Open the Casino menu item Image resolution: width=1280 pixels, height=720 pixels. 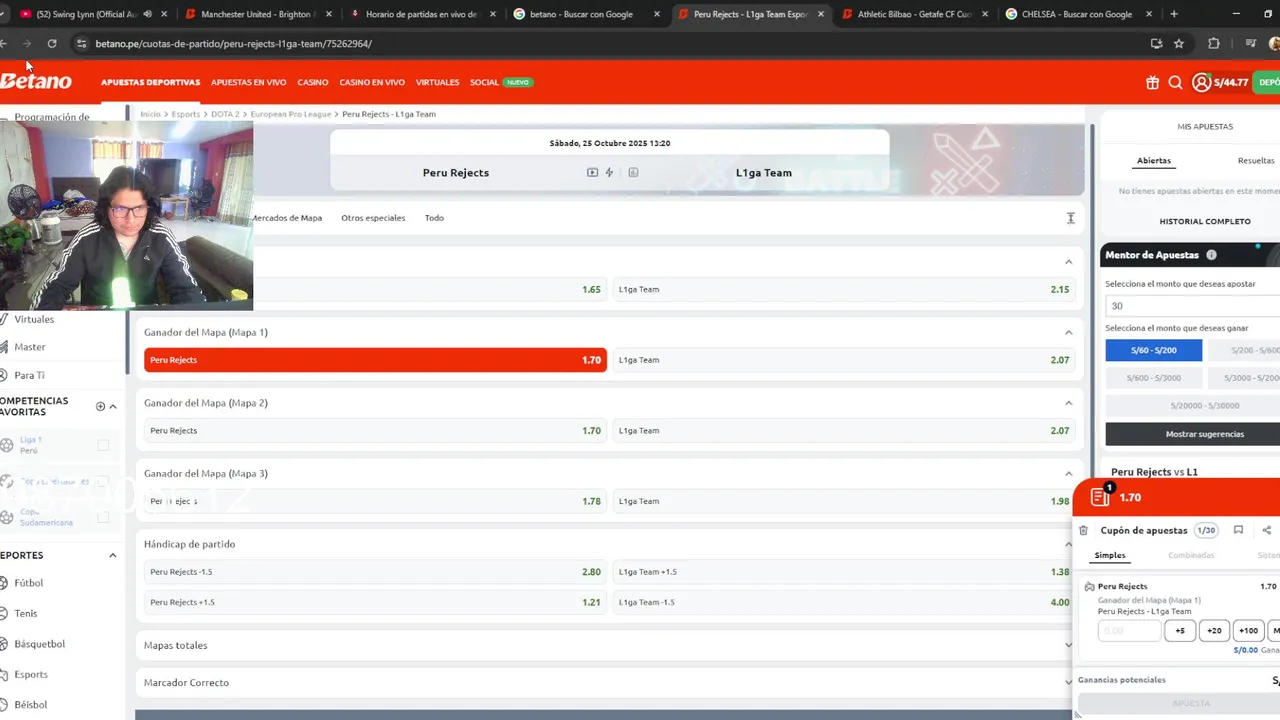[312, 82]
